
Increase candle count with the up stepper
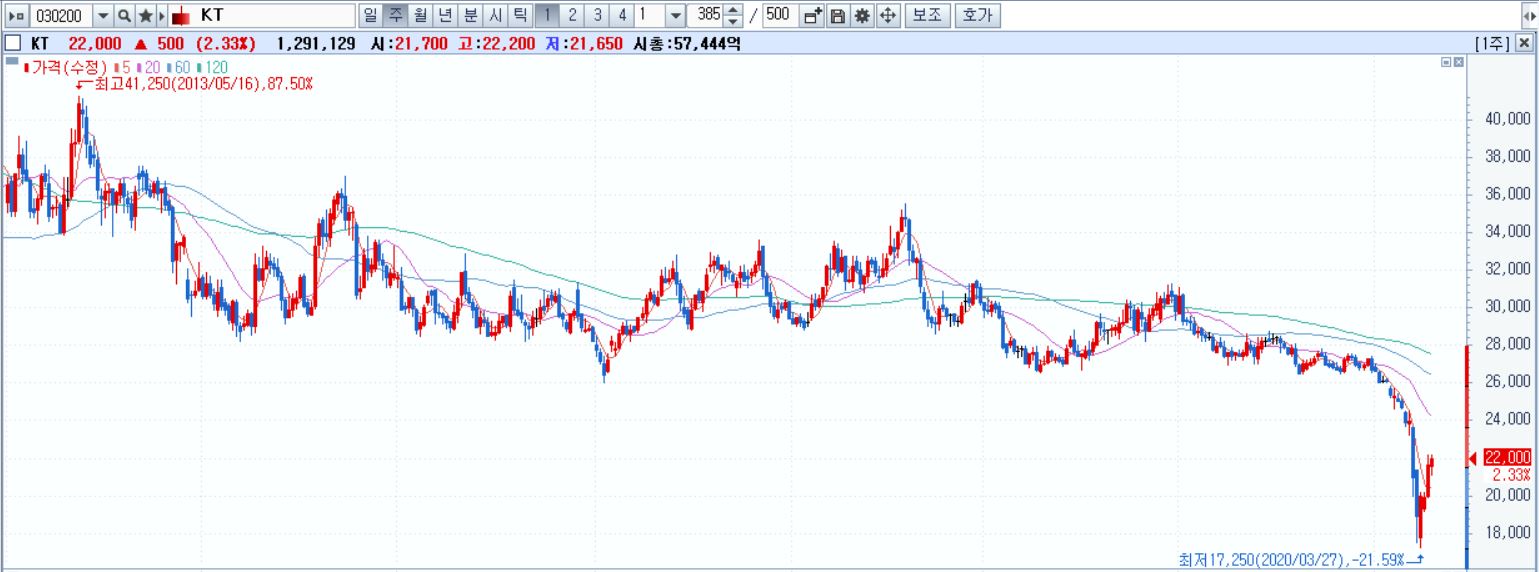(x=734, y=10)
